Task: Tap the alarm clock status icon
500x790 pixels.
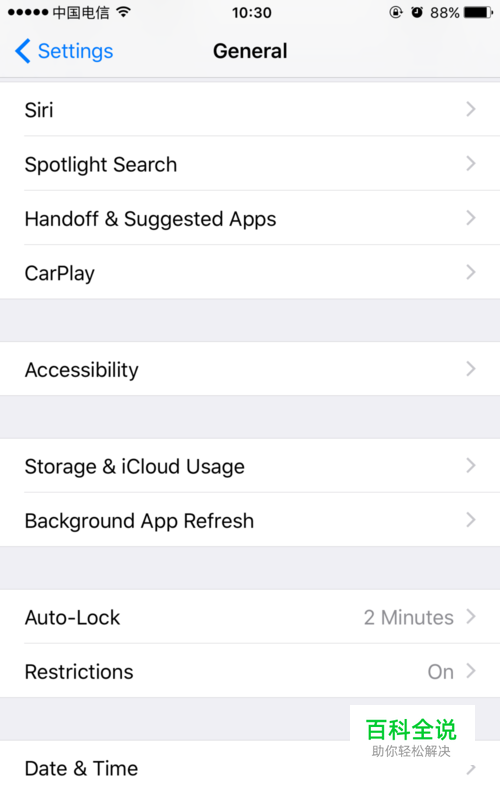Action: (417, 12)
